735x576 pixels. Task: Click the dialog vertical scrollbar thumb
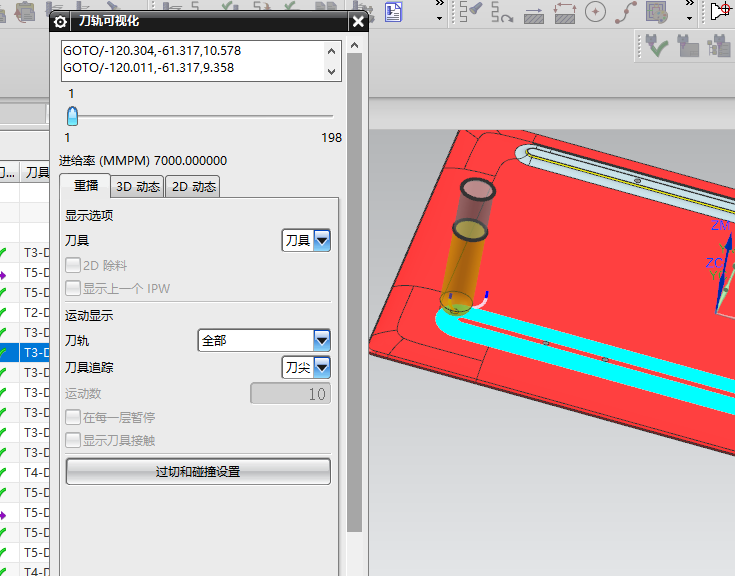pos(355,292)
